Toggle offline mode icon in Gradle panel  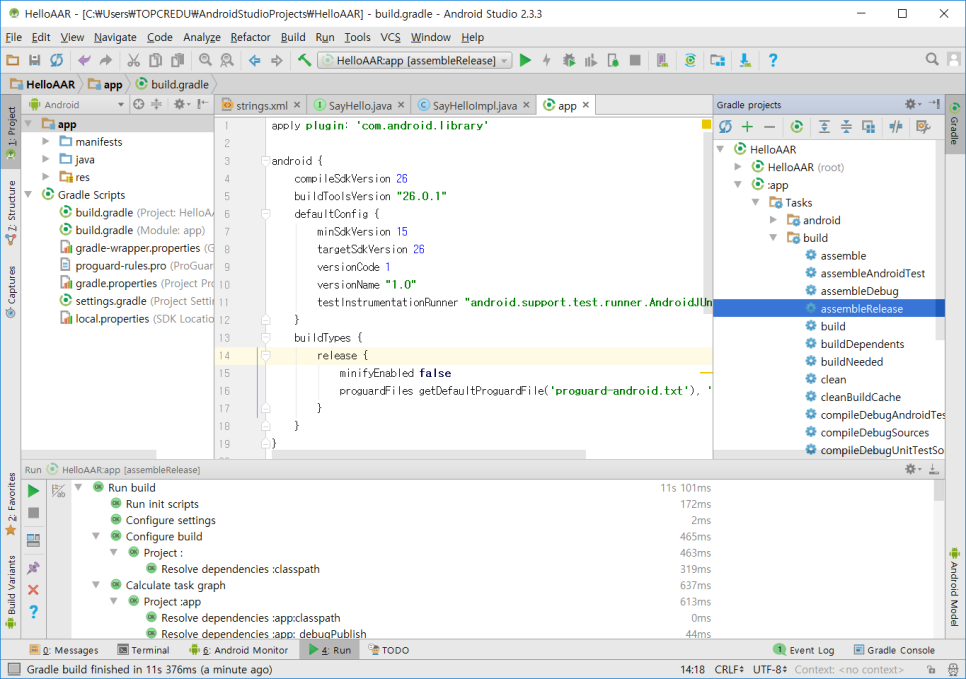pos(896,127)
